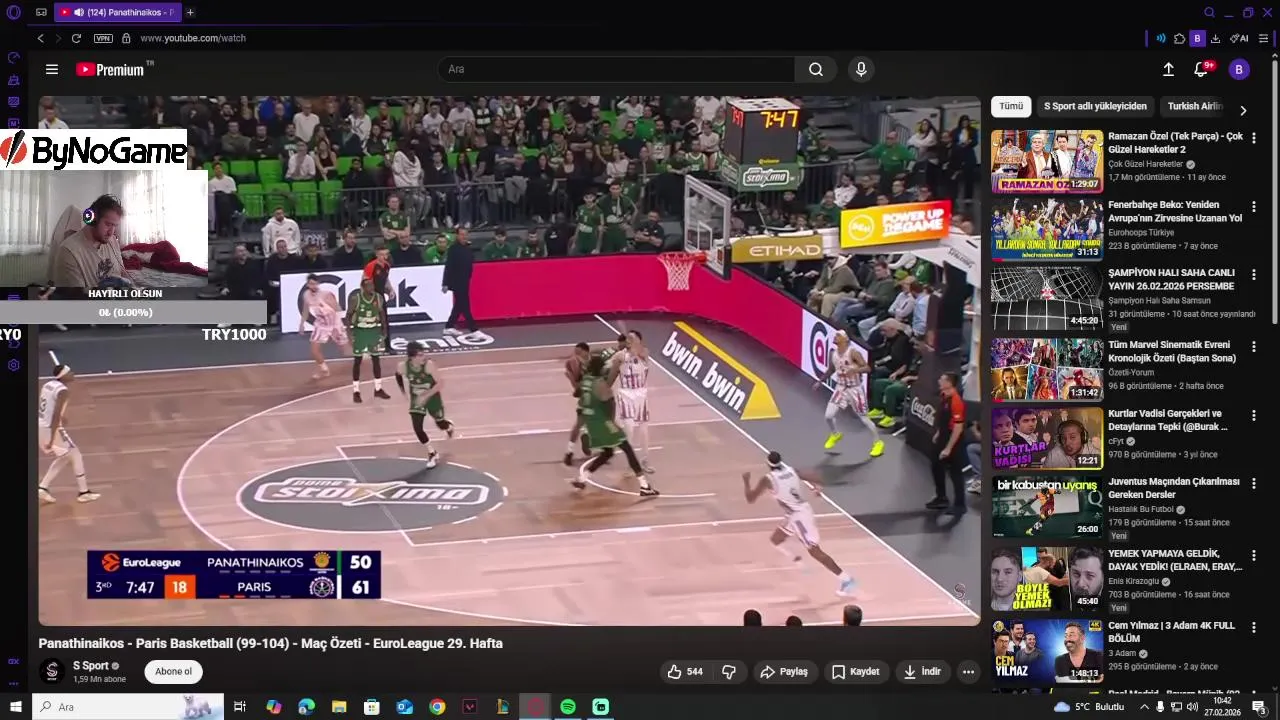1280x720 pixels.
Task: Start voice search with the microphone
Action: (861, 69)
